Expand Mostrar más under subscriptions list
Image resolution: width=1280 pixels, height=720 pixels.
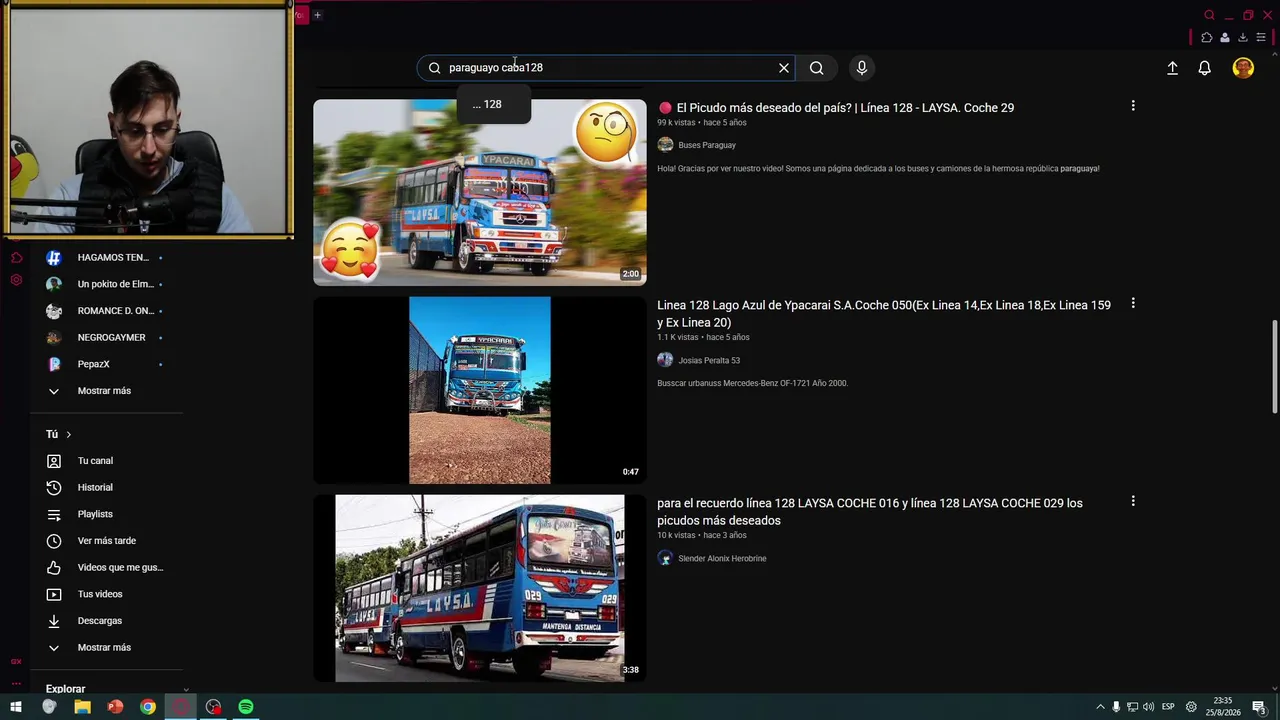[x=106, y=391]
